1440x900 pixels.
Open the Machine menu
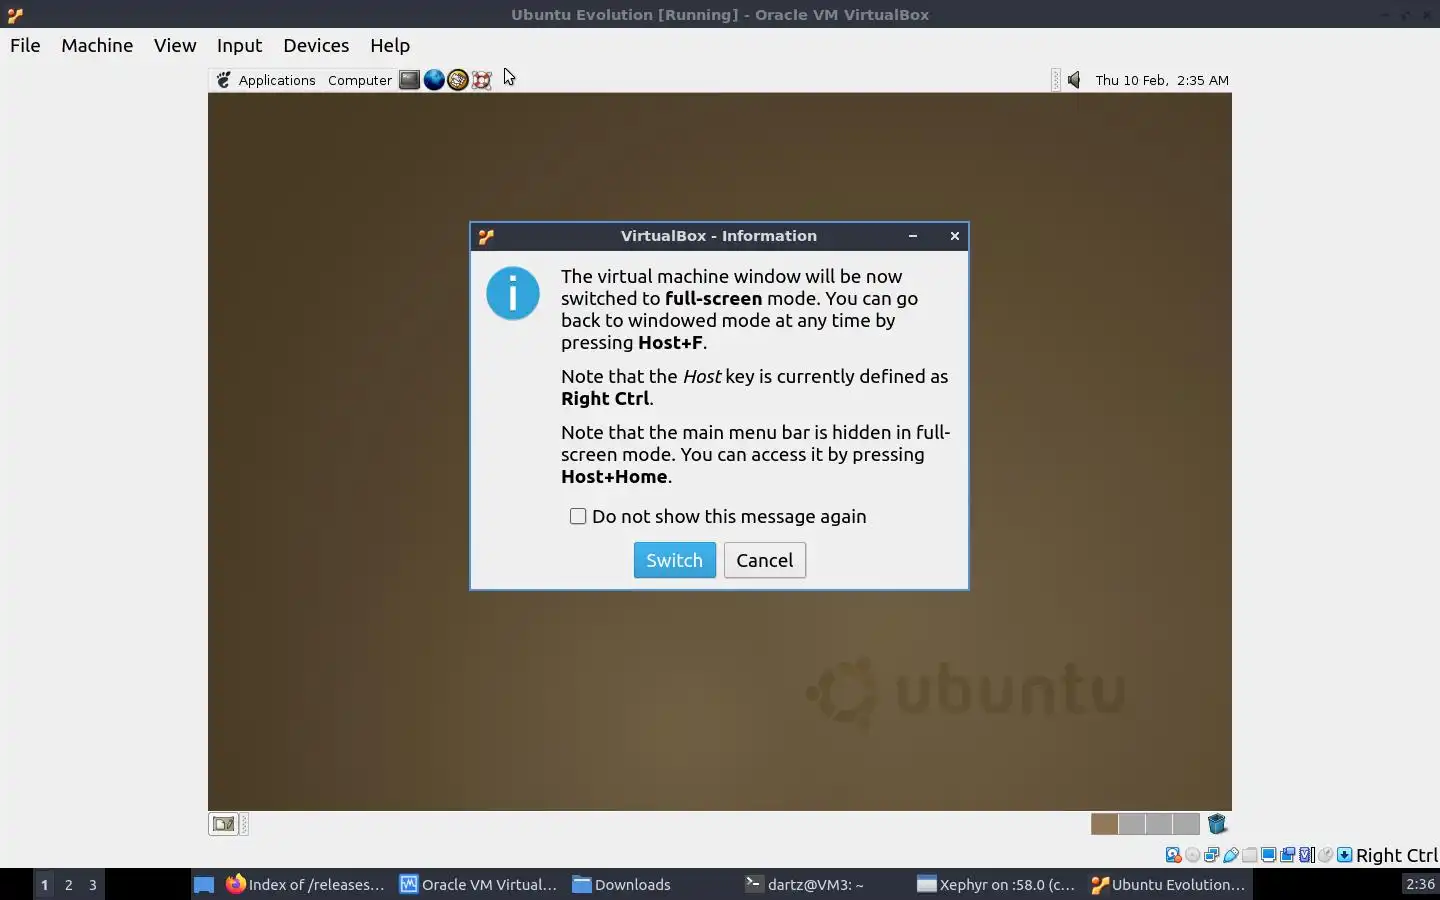coord(97,45)
